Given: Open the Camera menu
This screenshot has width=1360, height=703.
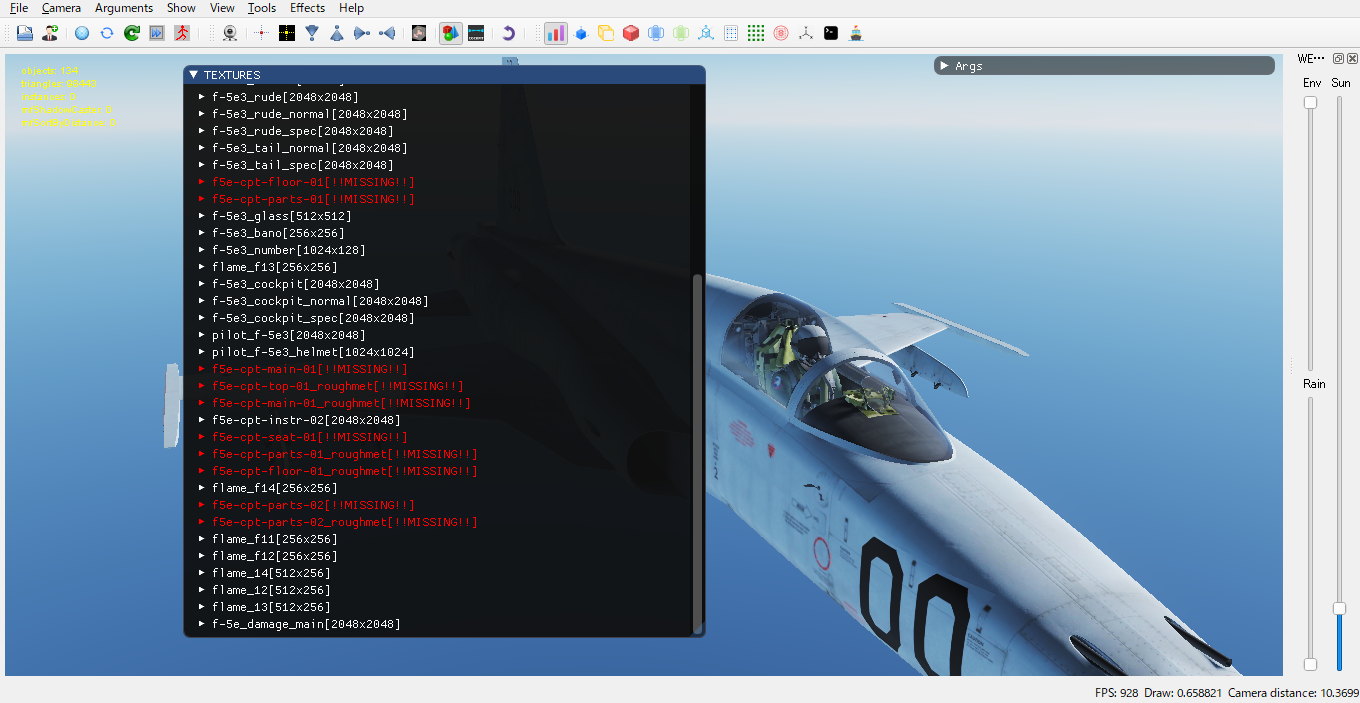Looking at the screenshot, I should [x=61, y=8].
